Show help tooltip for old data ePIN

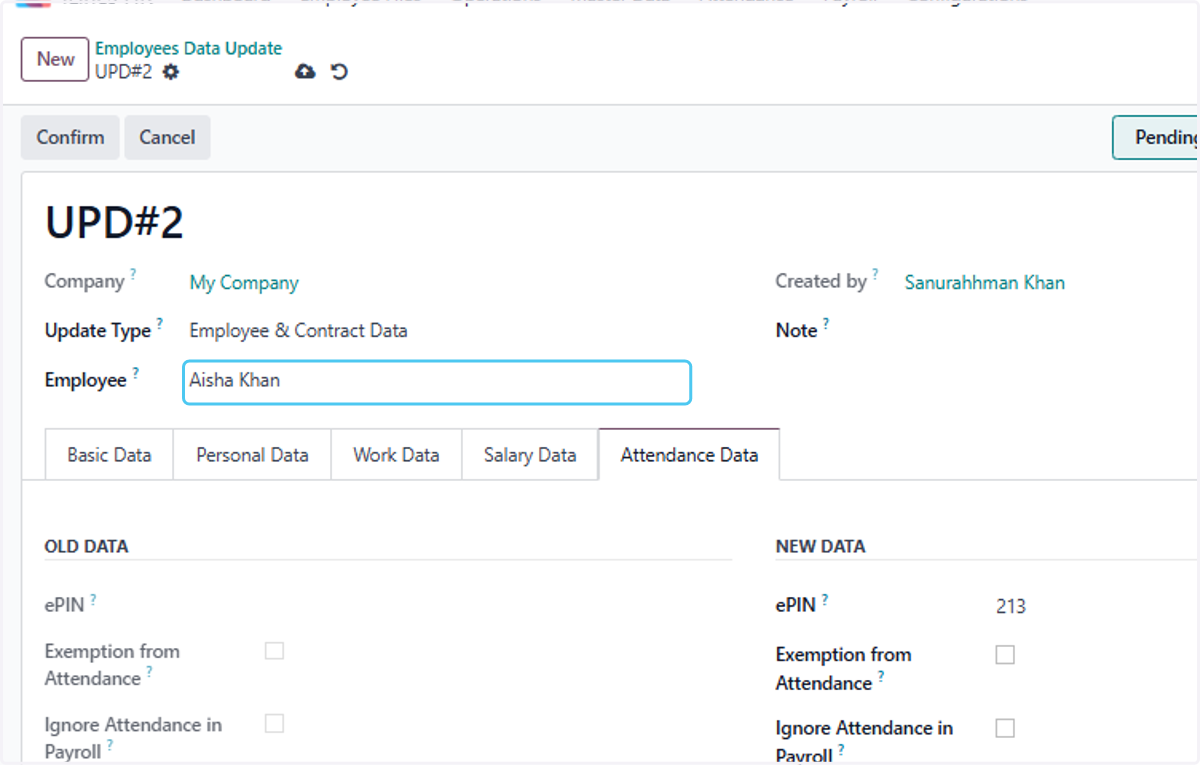93,598
